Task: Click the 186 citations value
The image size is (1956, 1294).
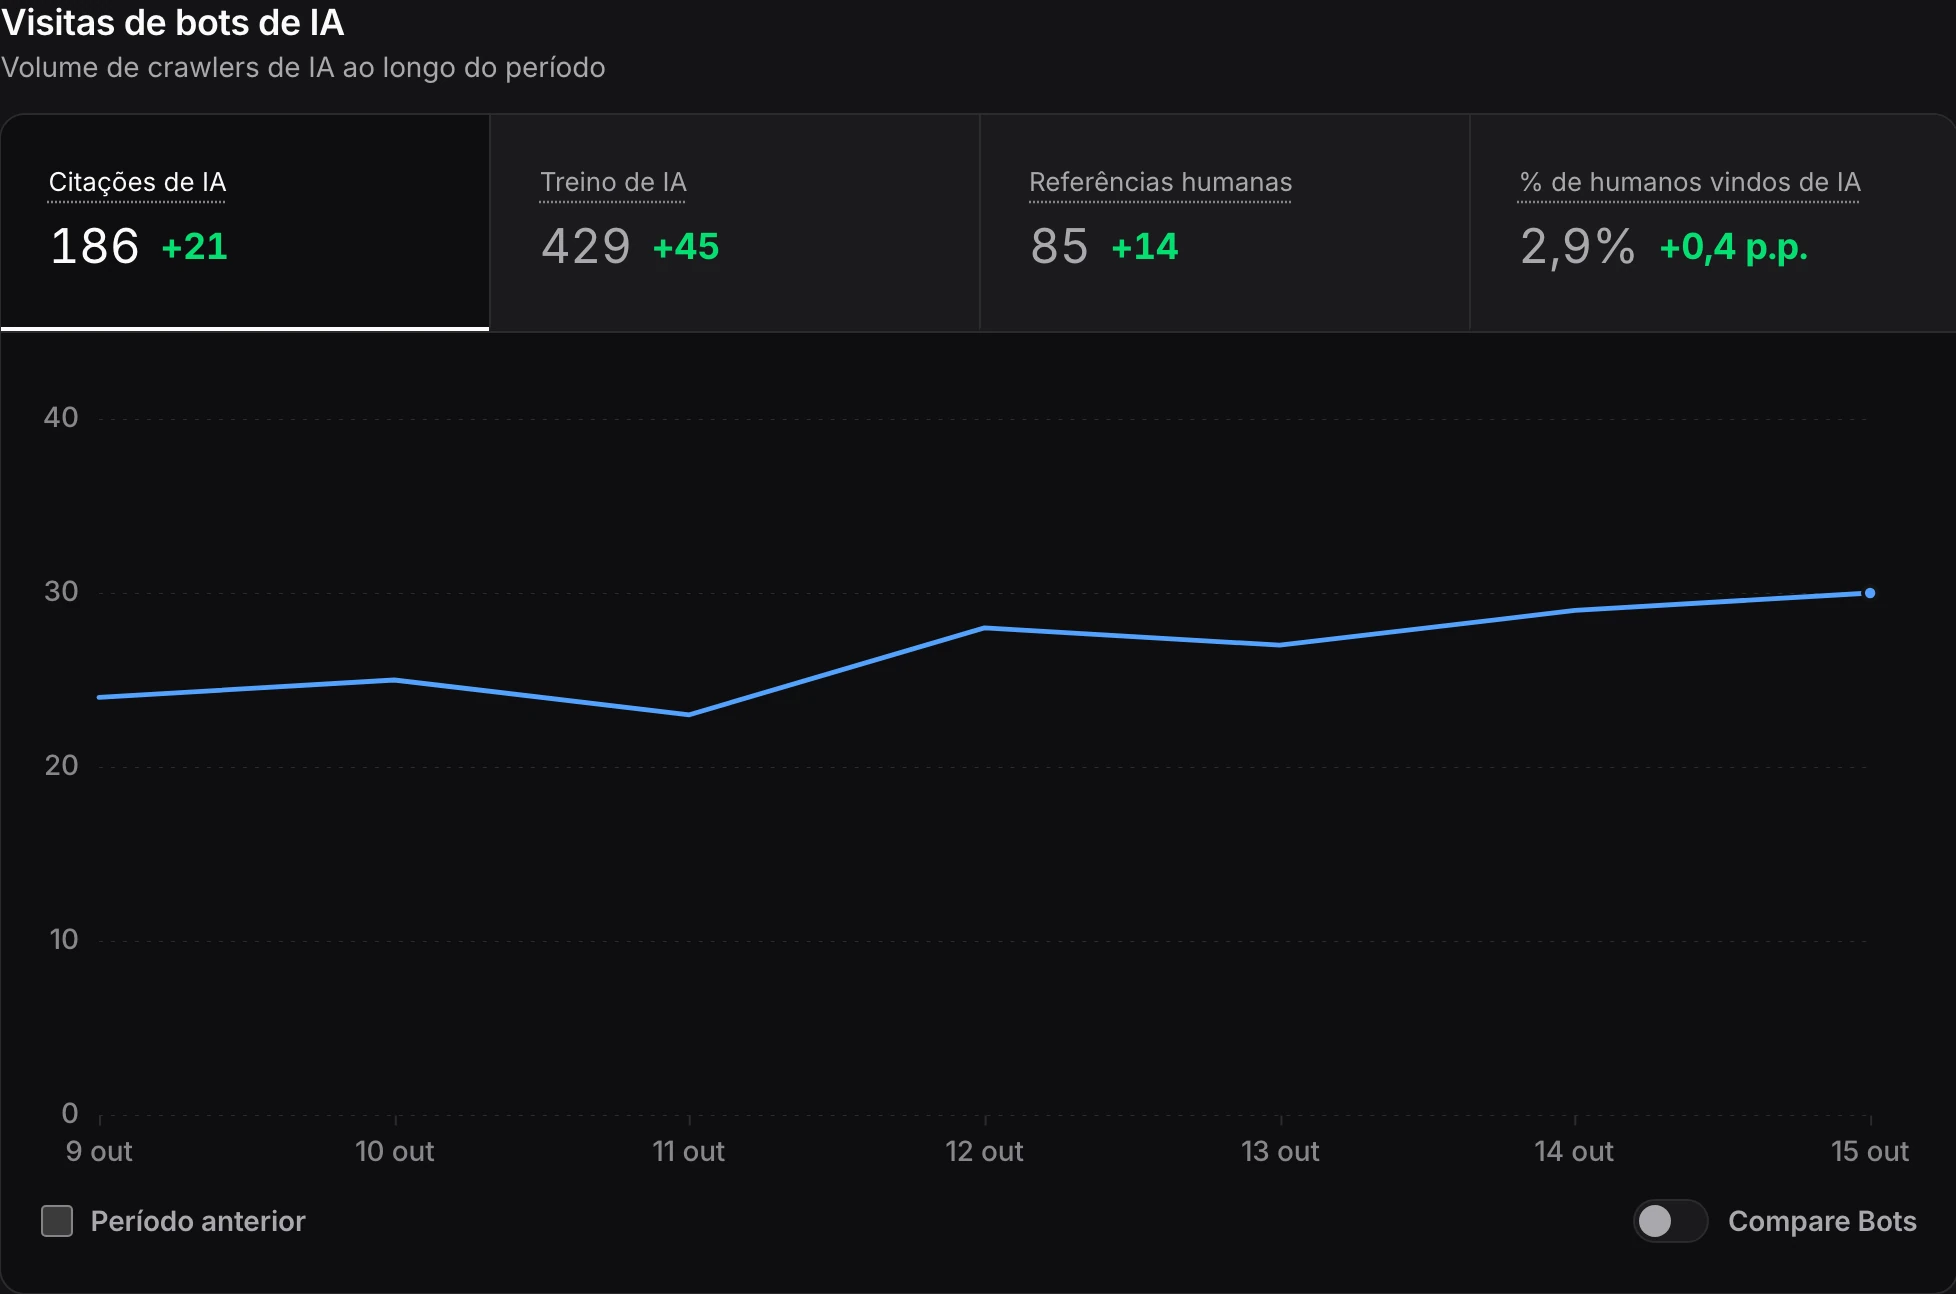Action: [x=95, y=246]
